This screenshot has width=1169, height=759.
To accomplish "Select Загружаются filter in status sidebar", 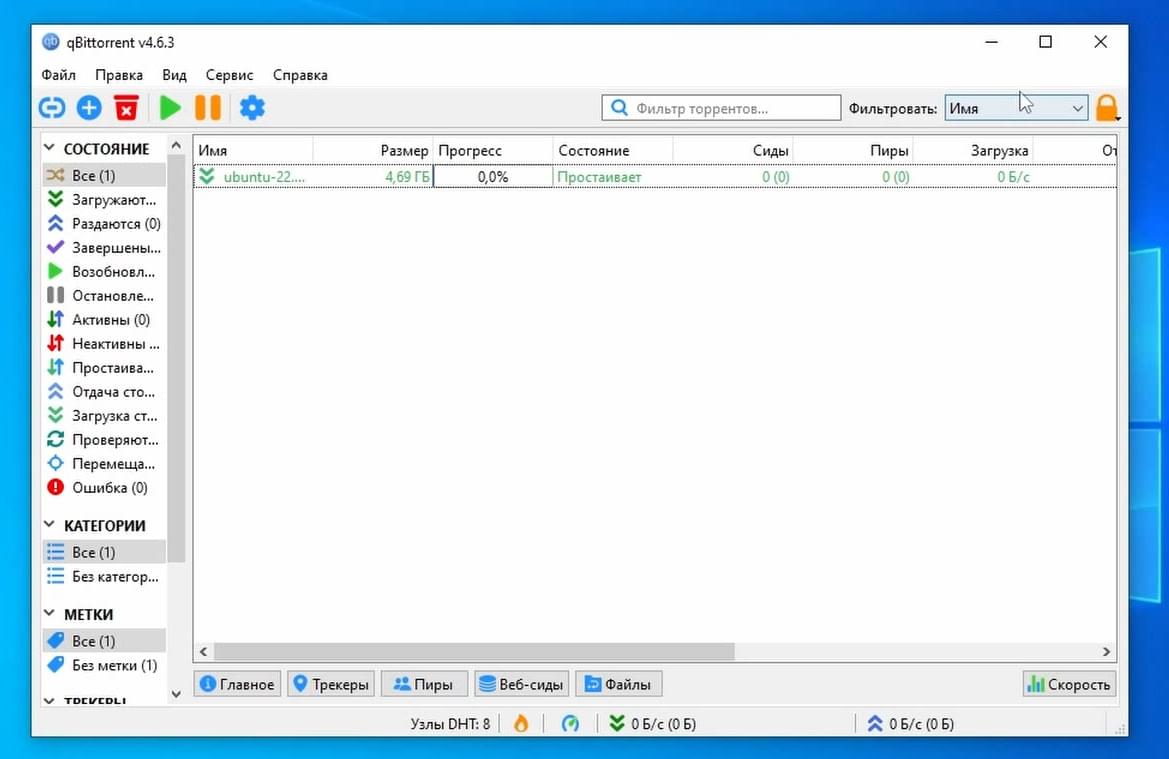I will pos(104,200).
